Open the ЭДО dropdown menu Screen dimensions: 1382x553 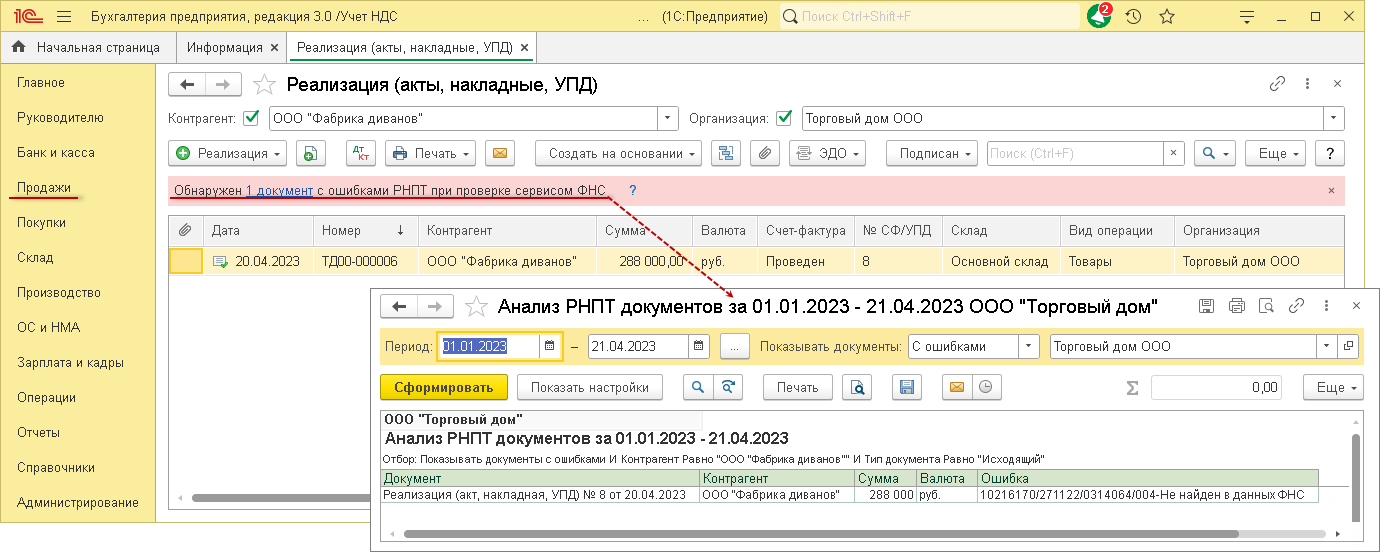pos(826,153)
